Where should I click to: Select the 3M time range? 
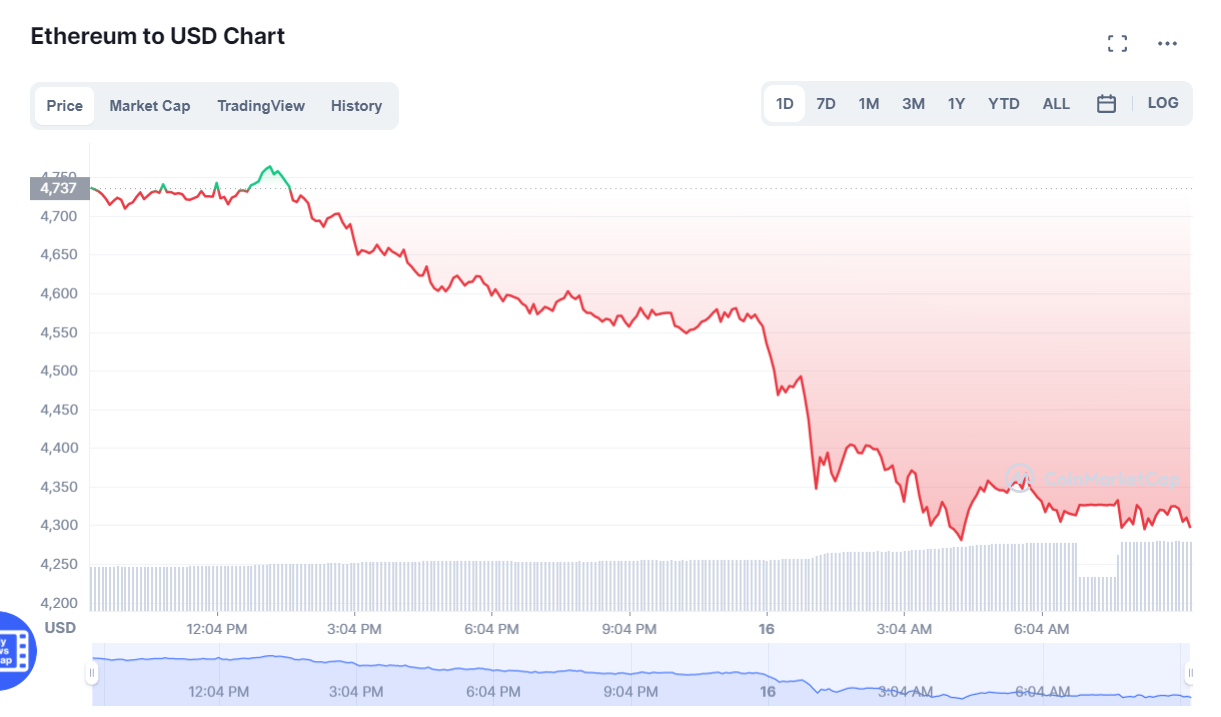point(912,103)
